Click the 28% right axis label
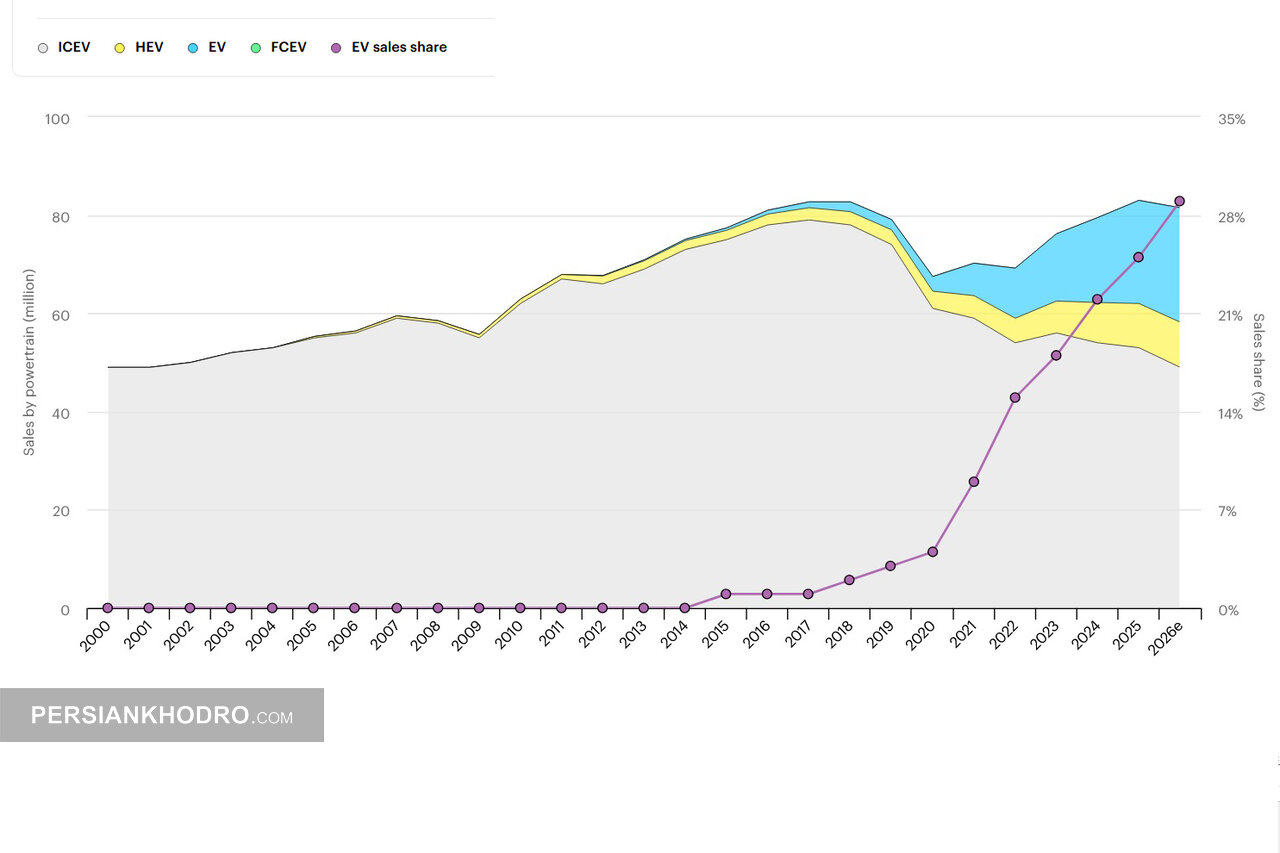1280x853 pixels. click(x=1231, y=217)
